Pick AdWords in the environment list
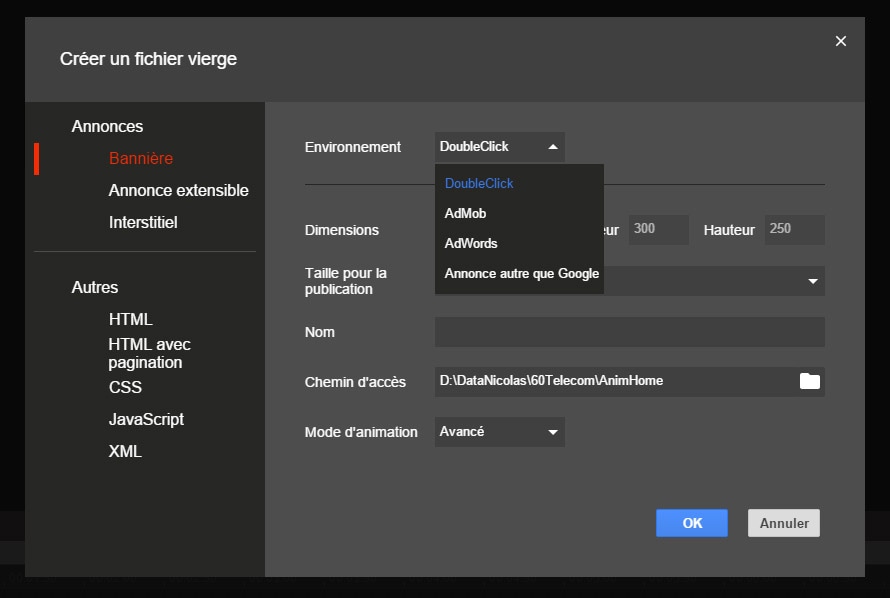Viewport: 890px width, 598px height. click(471, 243)
